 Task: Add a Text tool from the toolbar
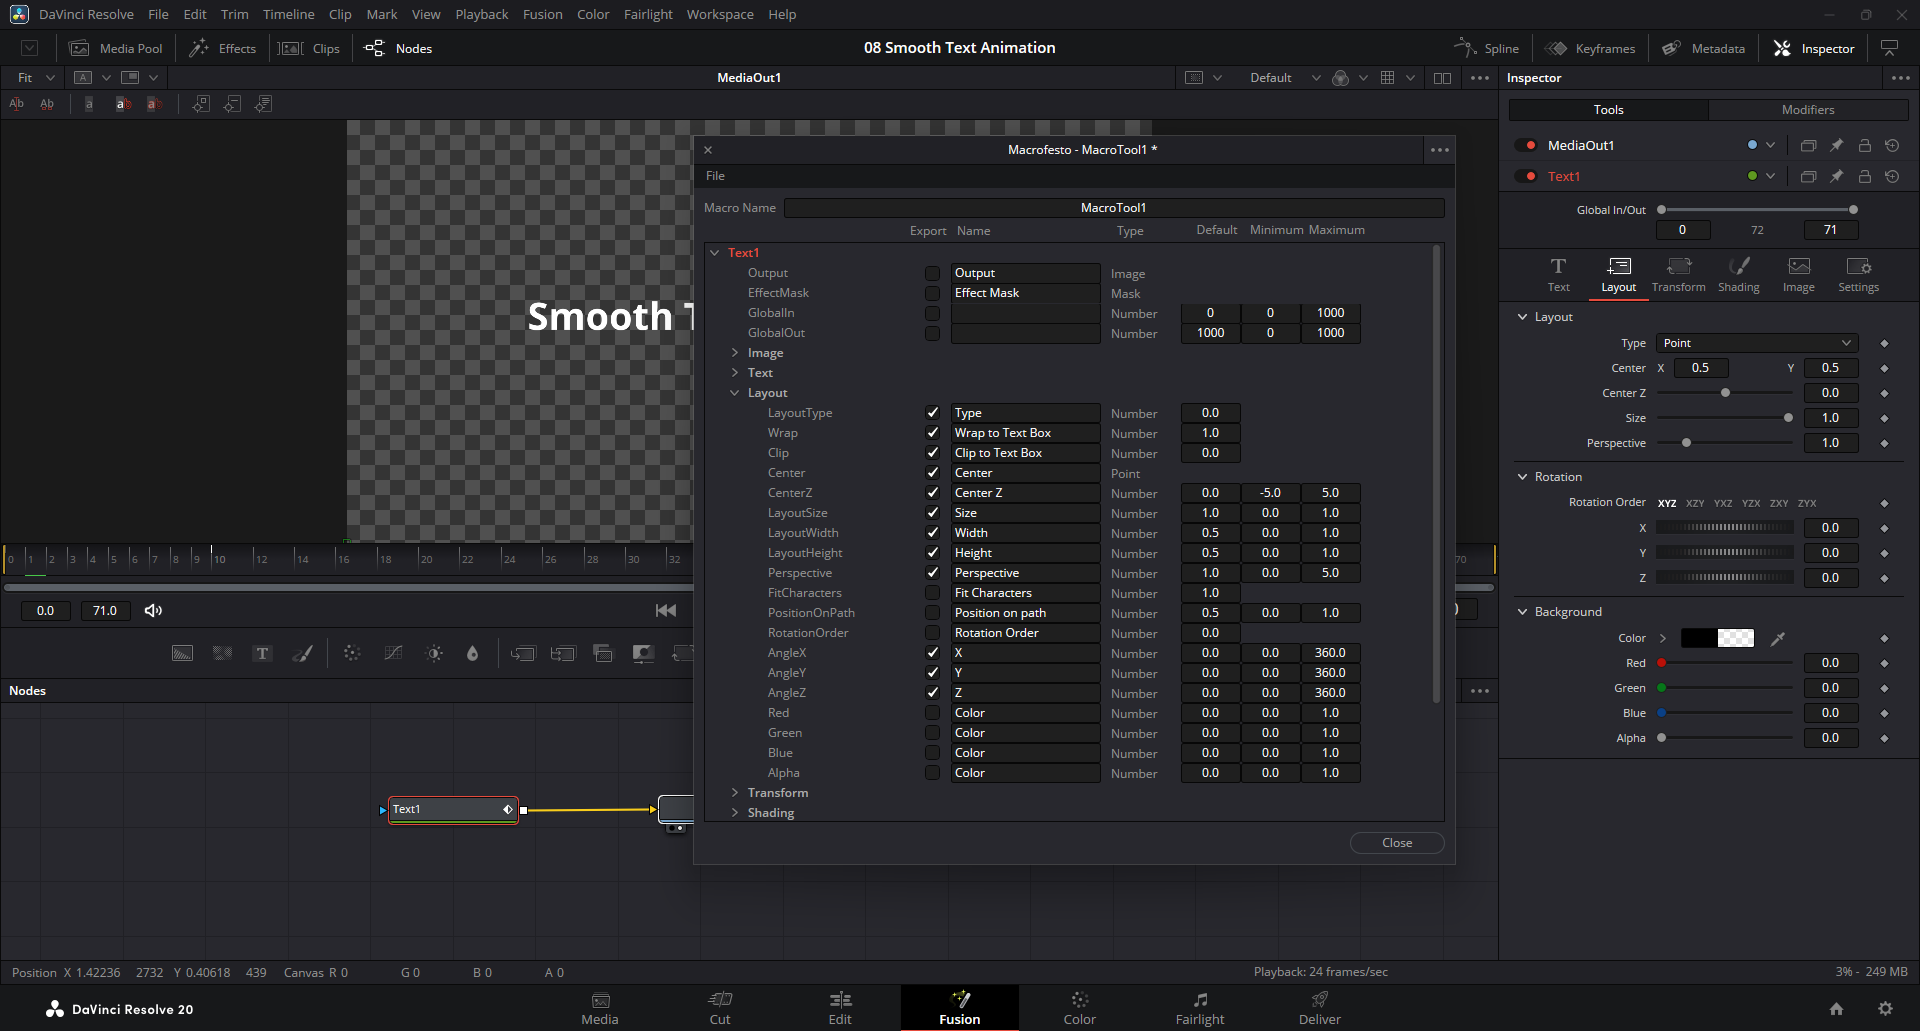click(262, 653)
